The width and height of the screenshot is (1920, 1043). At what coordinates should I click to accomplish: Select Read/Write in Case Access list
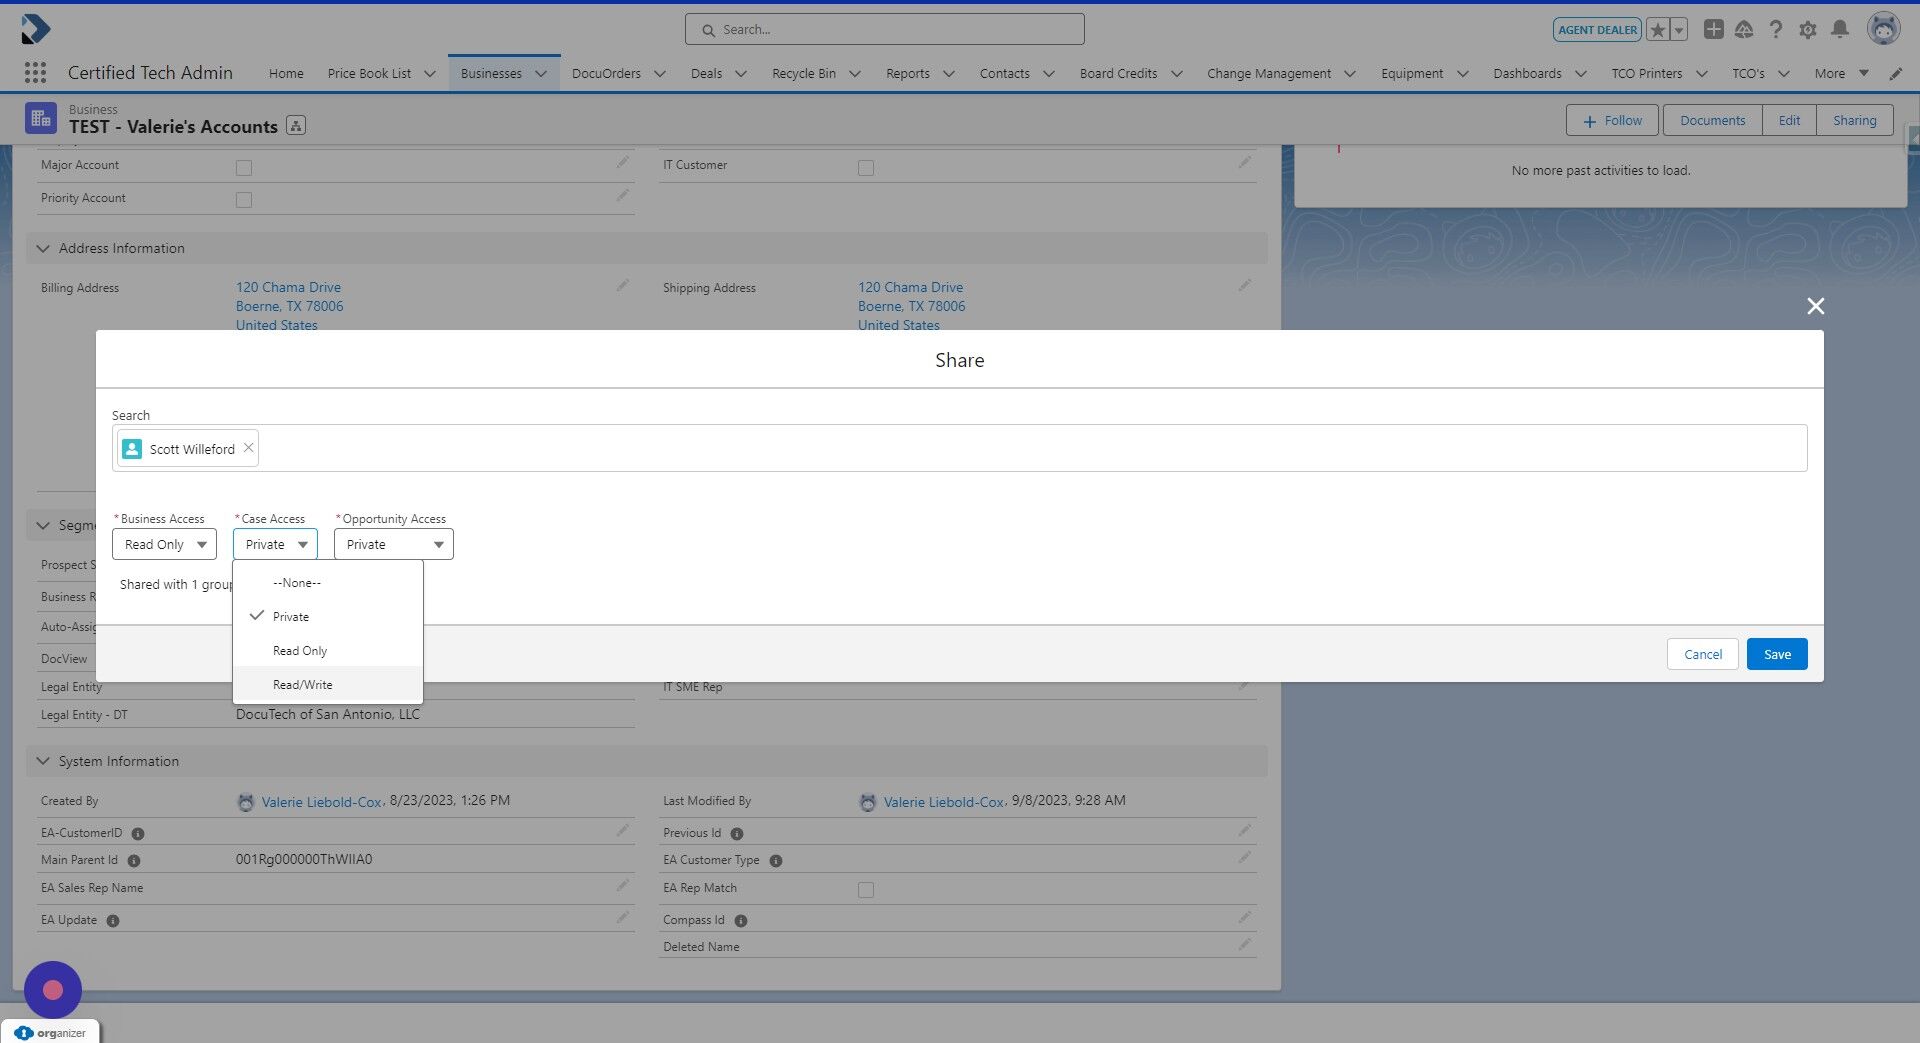[x=303, y=684]
